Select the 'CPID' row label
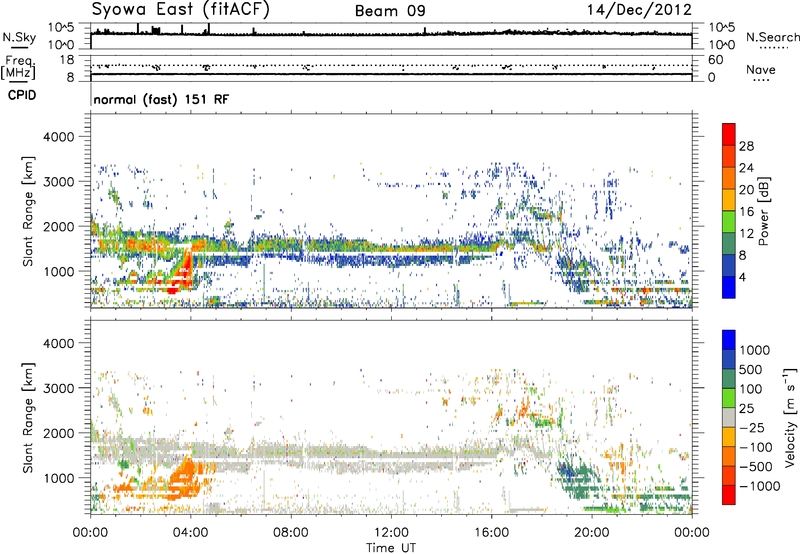 pyautogui.click(x=22, y=95)
